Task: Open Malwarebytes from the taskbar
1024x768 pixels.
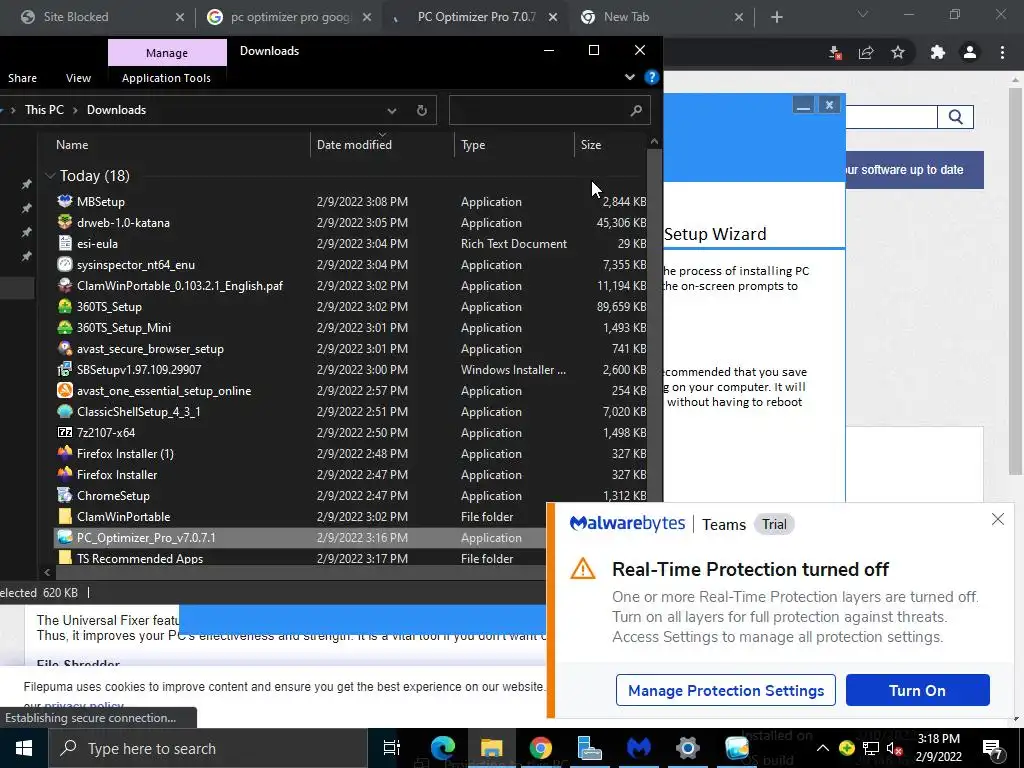Action: click(639, 748)
